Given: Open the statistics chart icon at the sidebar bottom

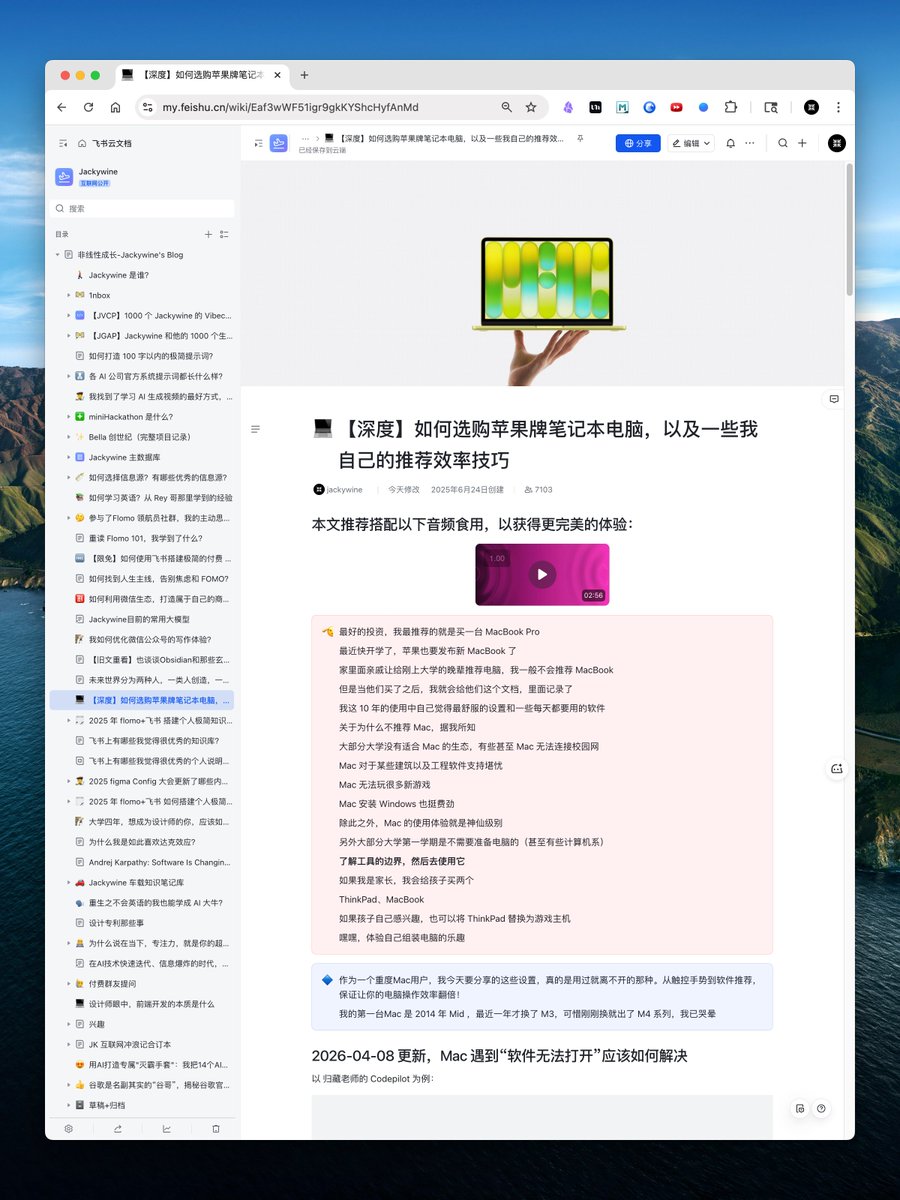Looking at the screenshot, I should tap(166, 1128).
